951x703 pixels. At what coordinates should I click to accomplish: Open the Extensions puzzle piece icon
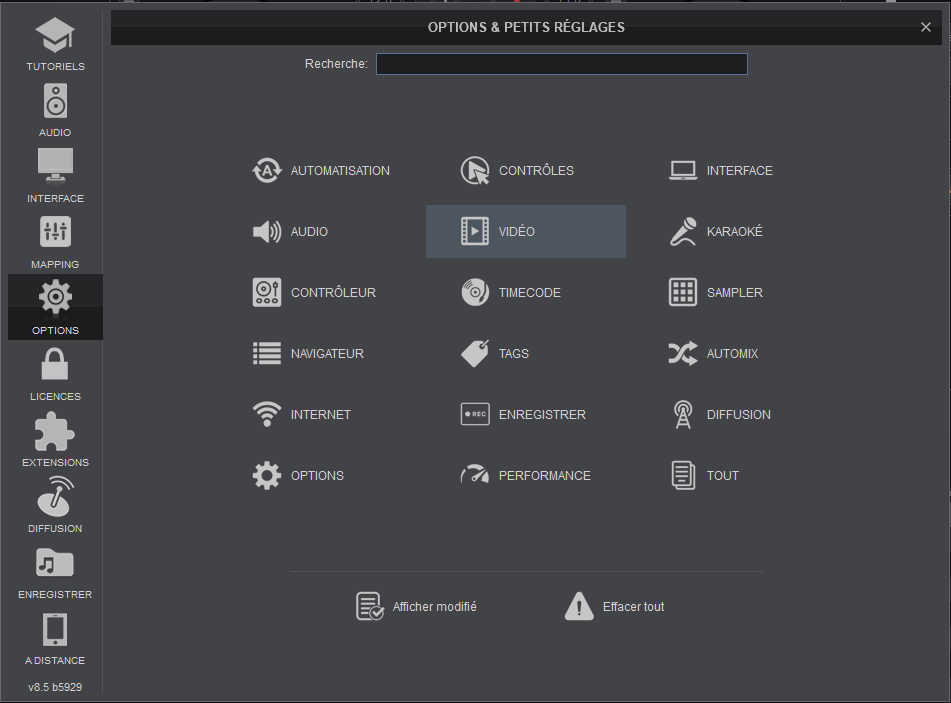click(x=55, y=431)
